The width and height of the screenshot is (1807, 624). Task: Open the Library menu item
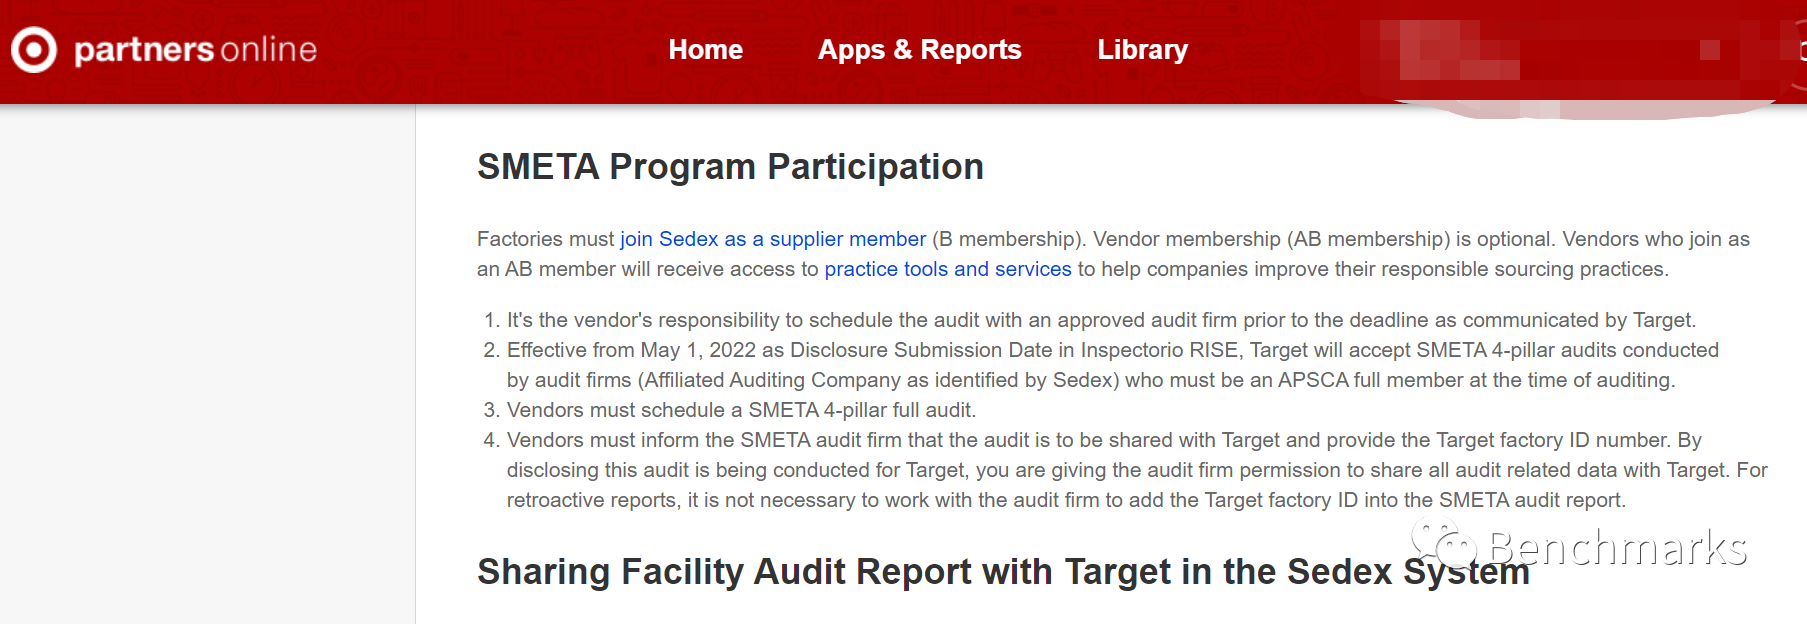pyautogui.click(x=1142, y=50)
